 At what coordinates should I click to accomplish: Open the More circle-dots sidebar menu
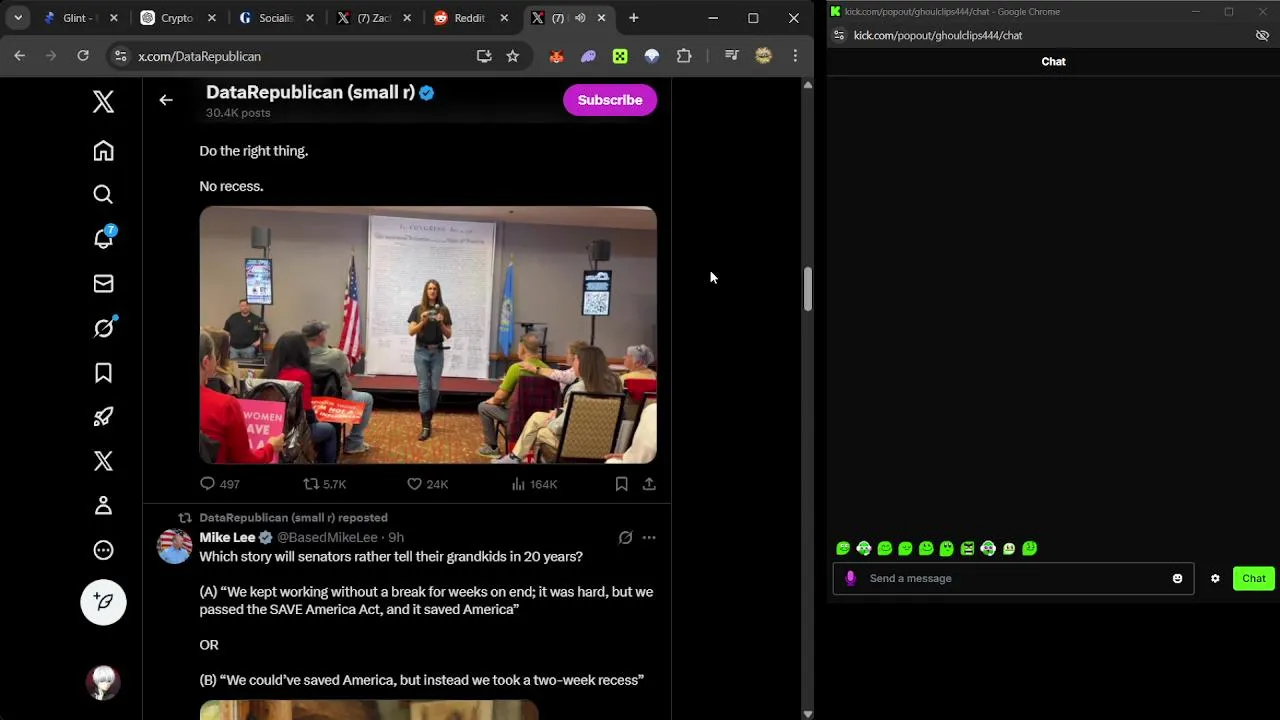click(103, 550)
